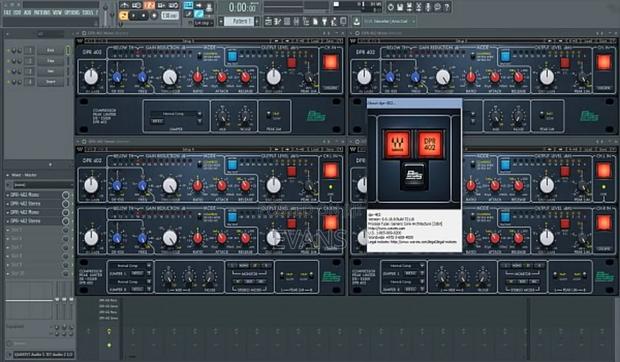Click the tempo display field
The image size is (620, 362).
(x=170, y=15)
